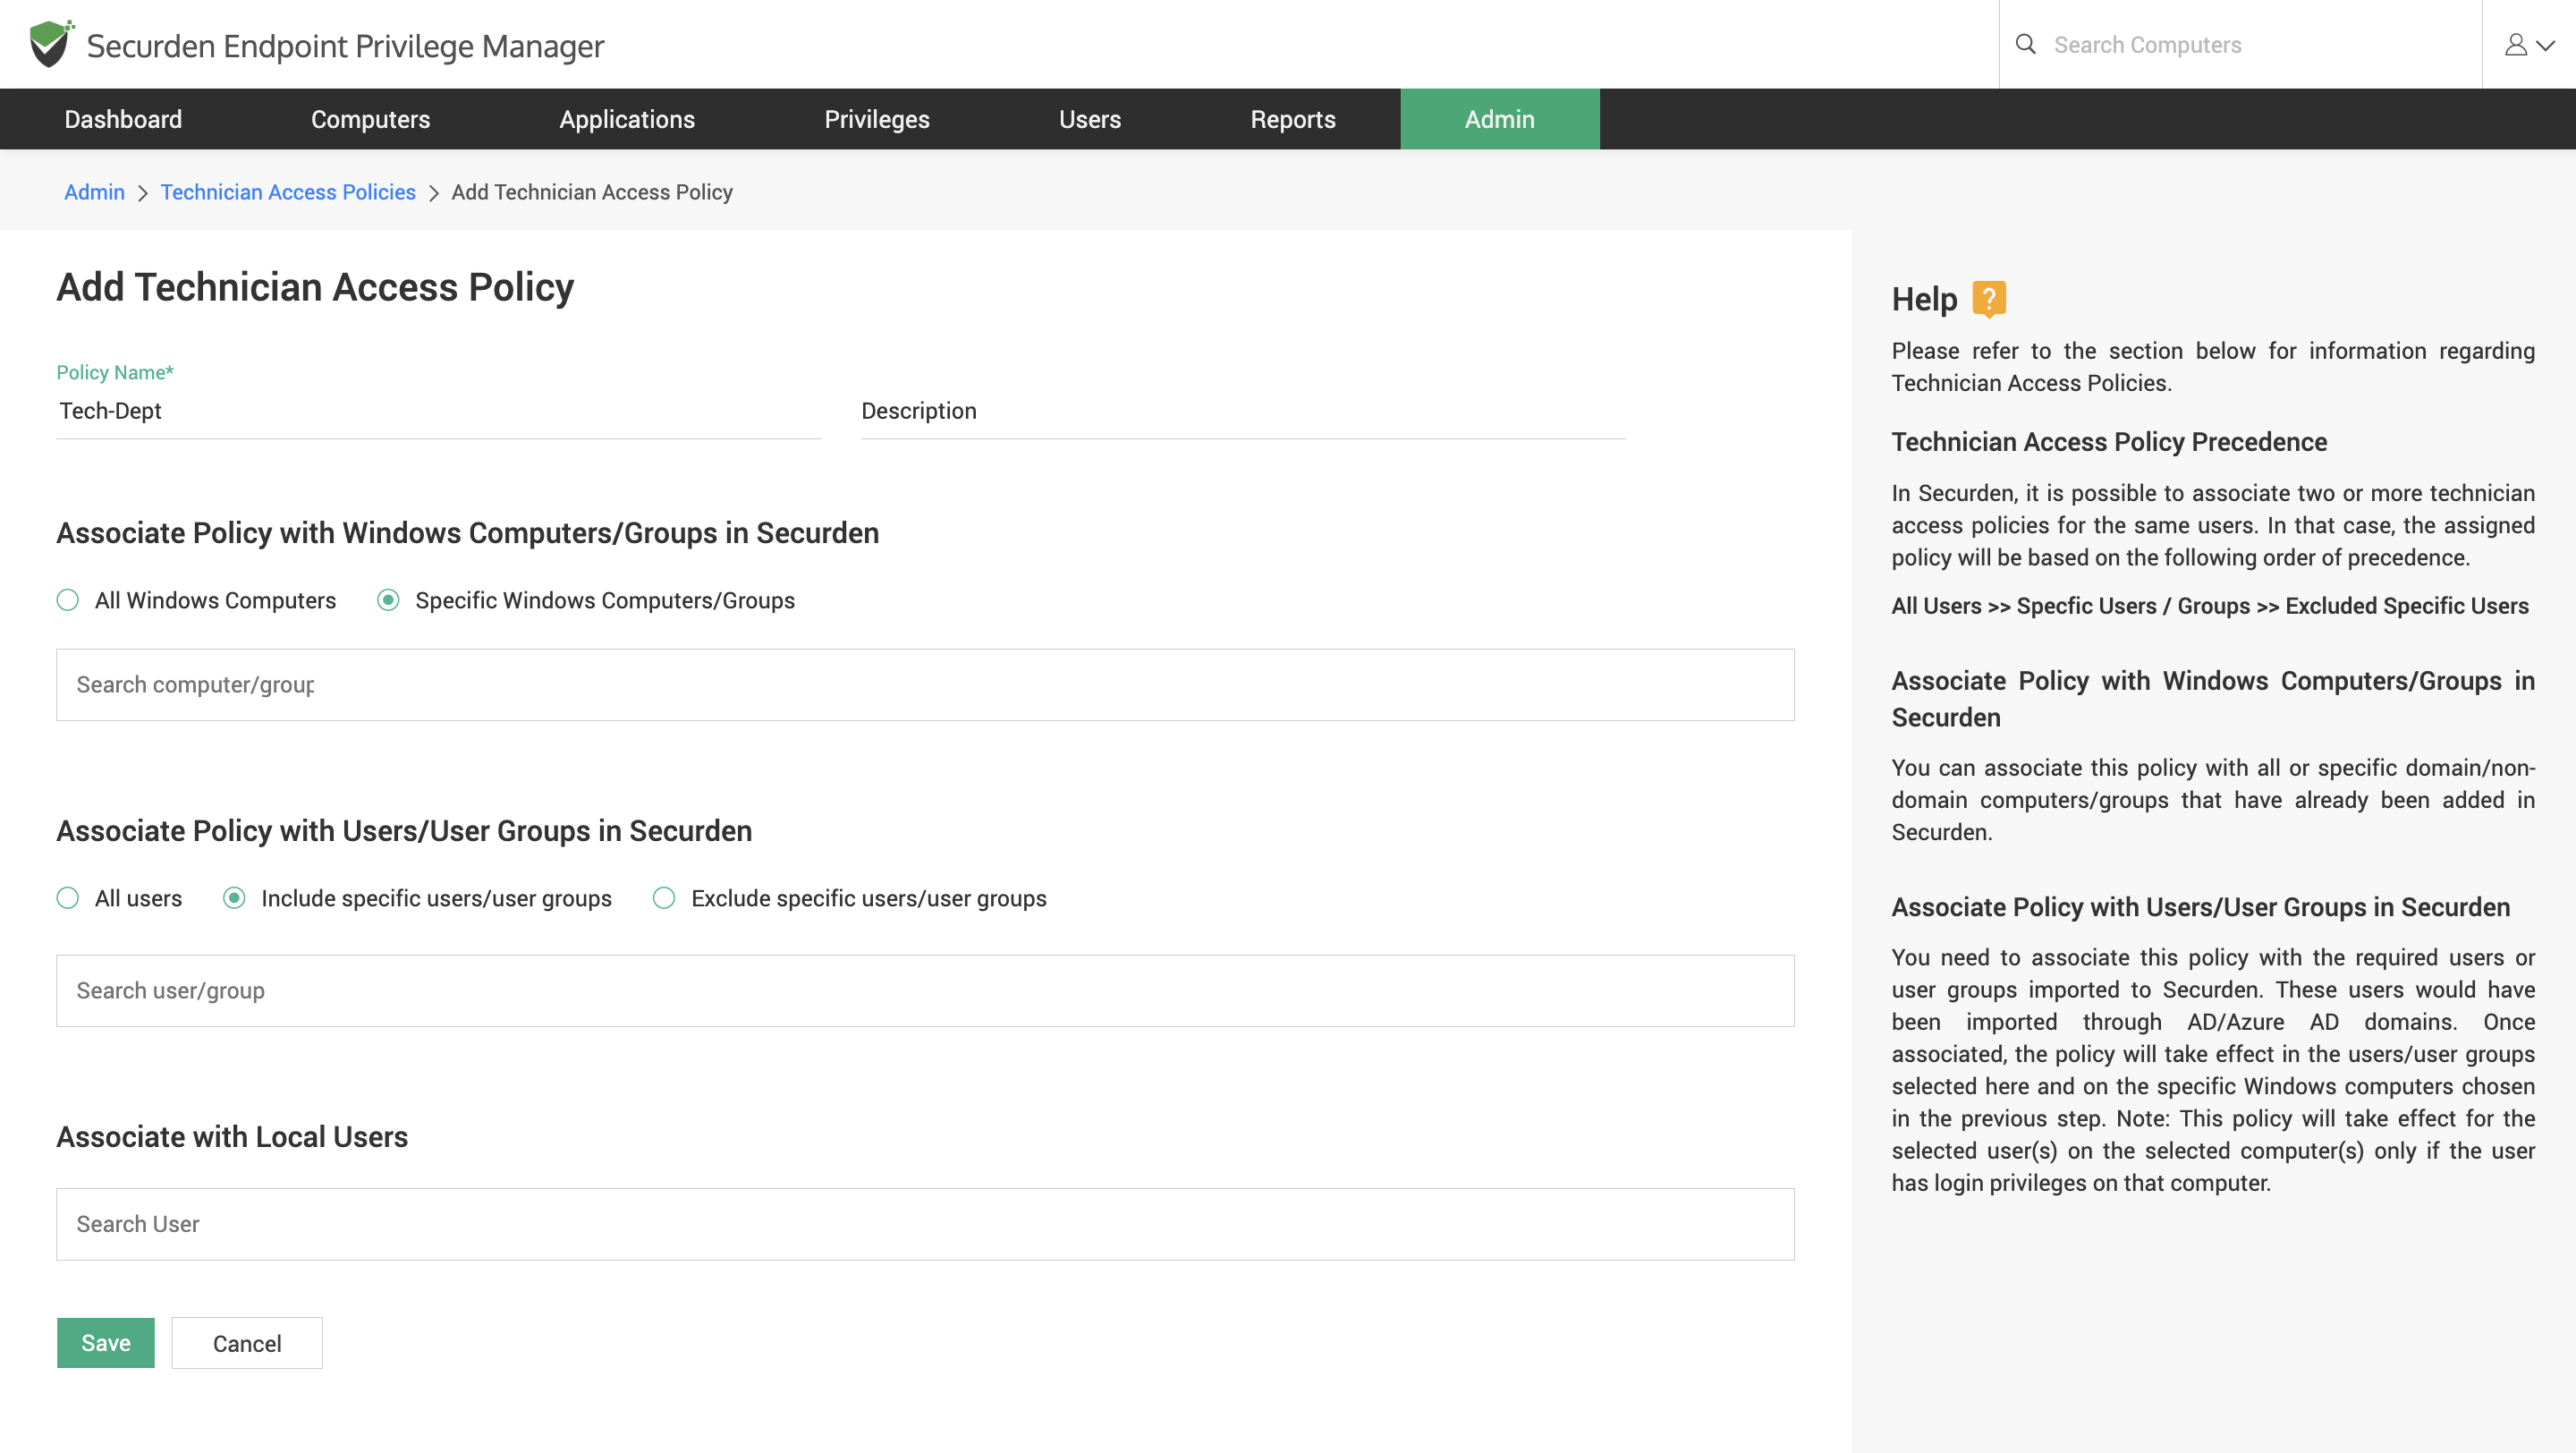Choose Include specific users/user groups option

pyautogui.click(x=234, y=898)
